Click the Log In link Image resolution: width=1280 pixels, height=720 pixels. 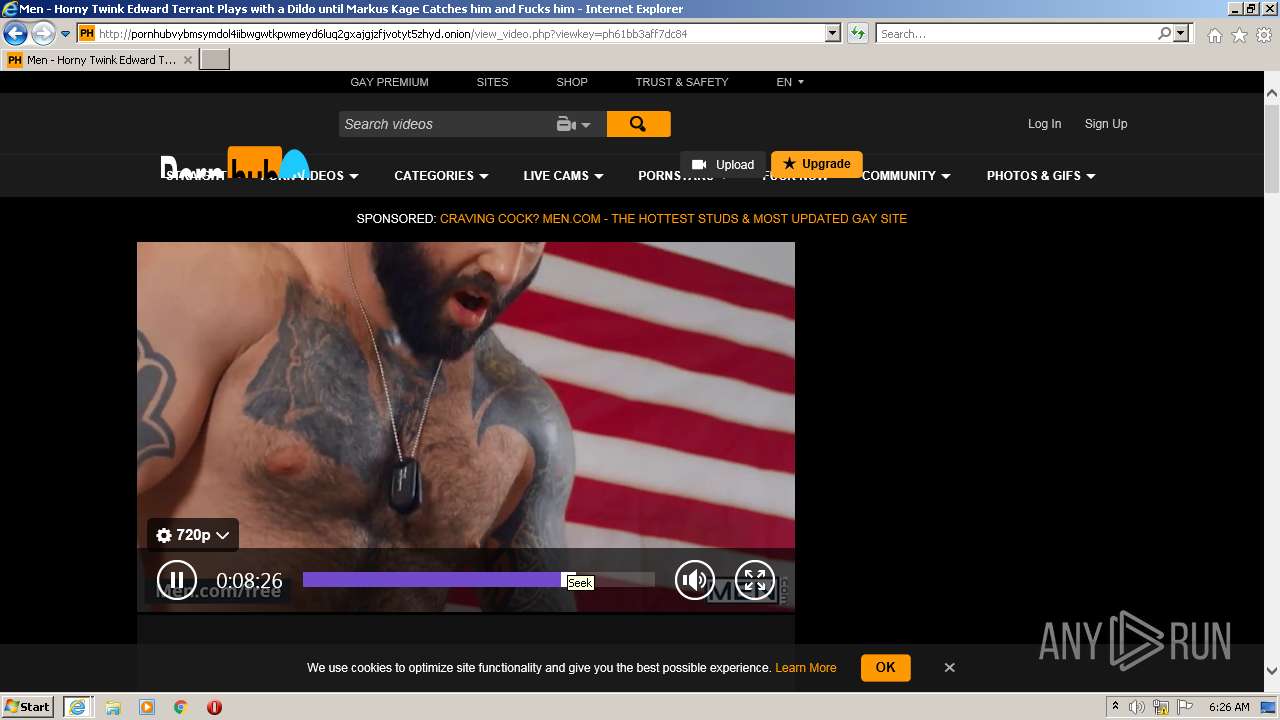point(1044,124)
